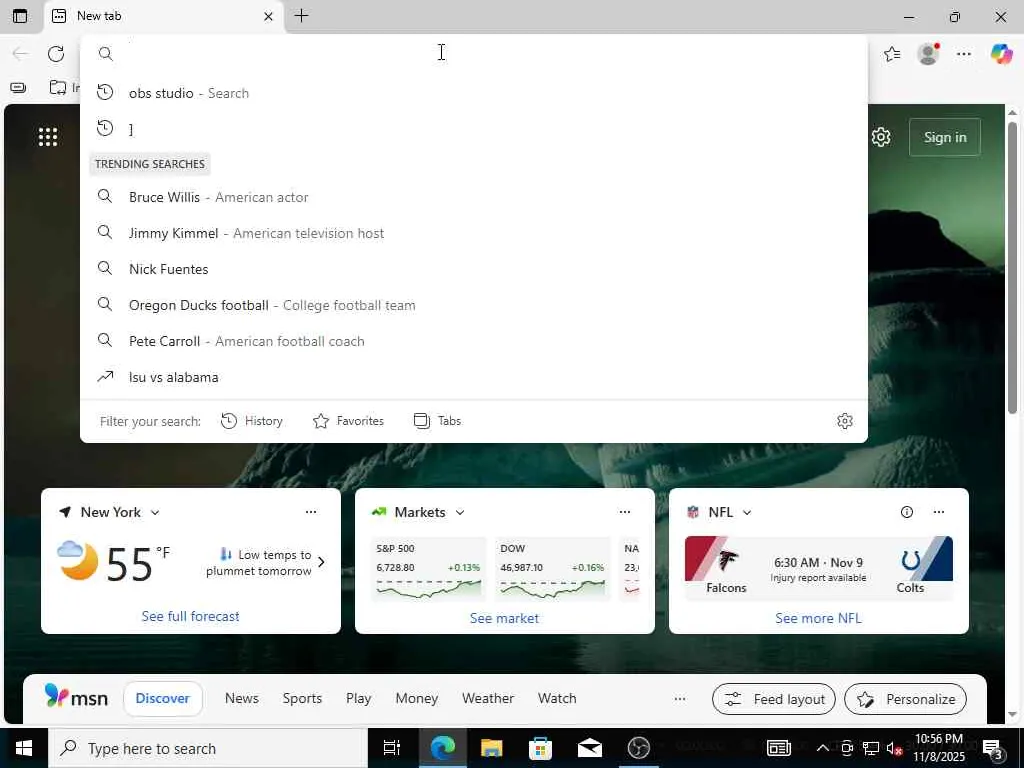This screenshot has width=1024, height=768.
Task: Click the taskbar clock and date
Action: click(x=938, y=748)
